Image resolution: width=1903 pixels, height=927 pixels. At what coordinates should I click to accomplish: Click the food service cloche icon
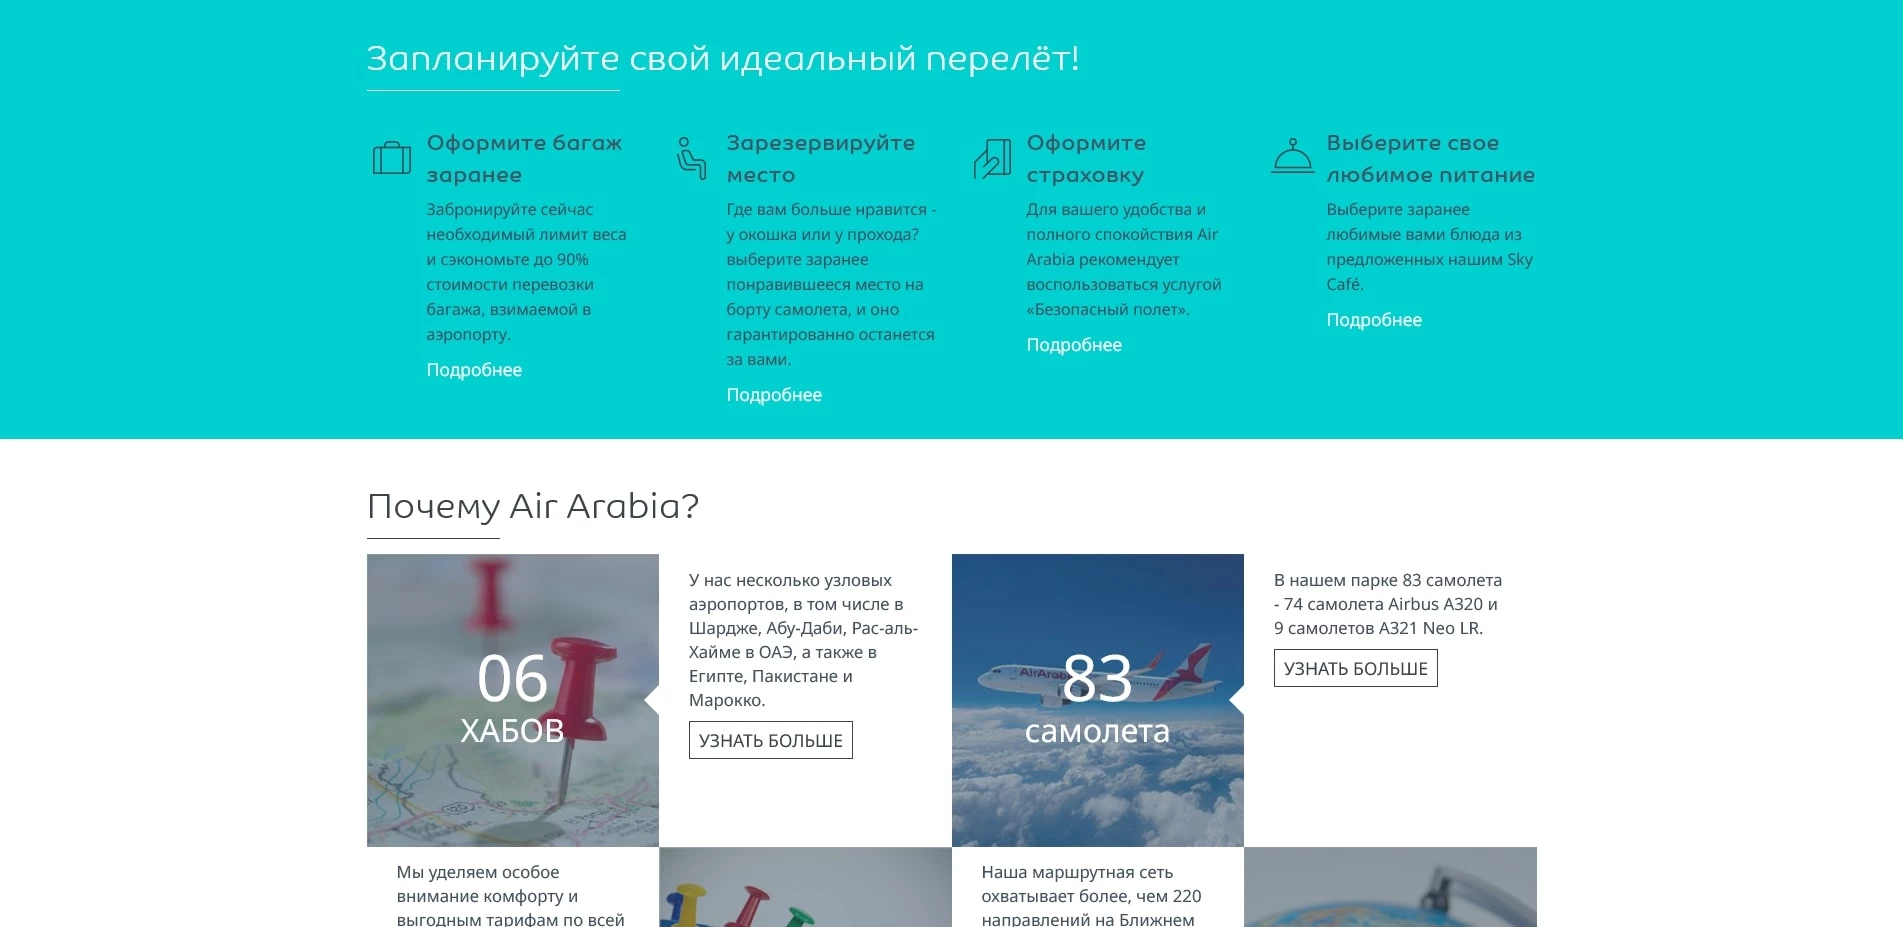pyautogui.click(x=1292, y=156)
